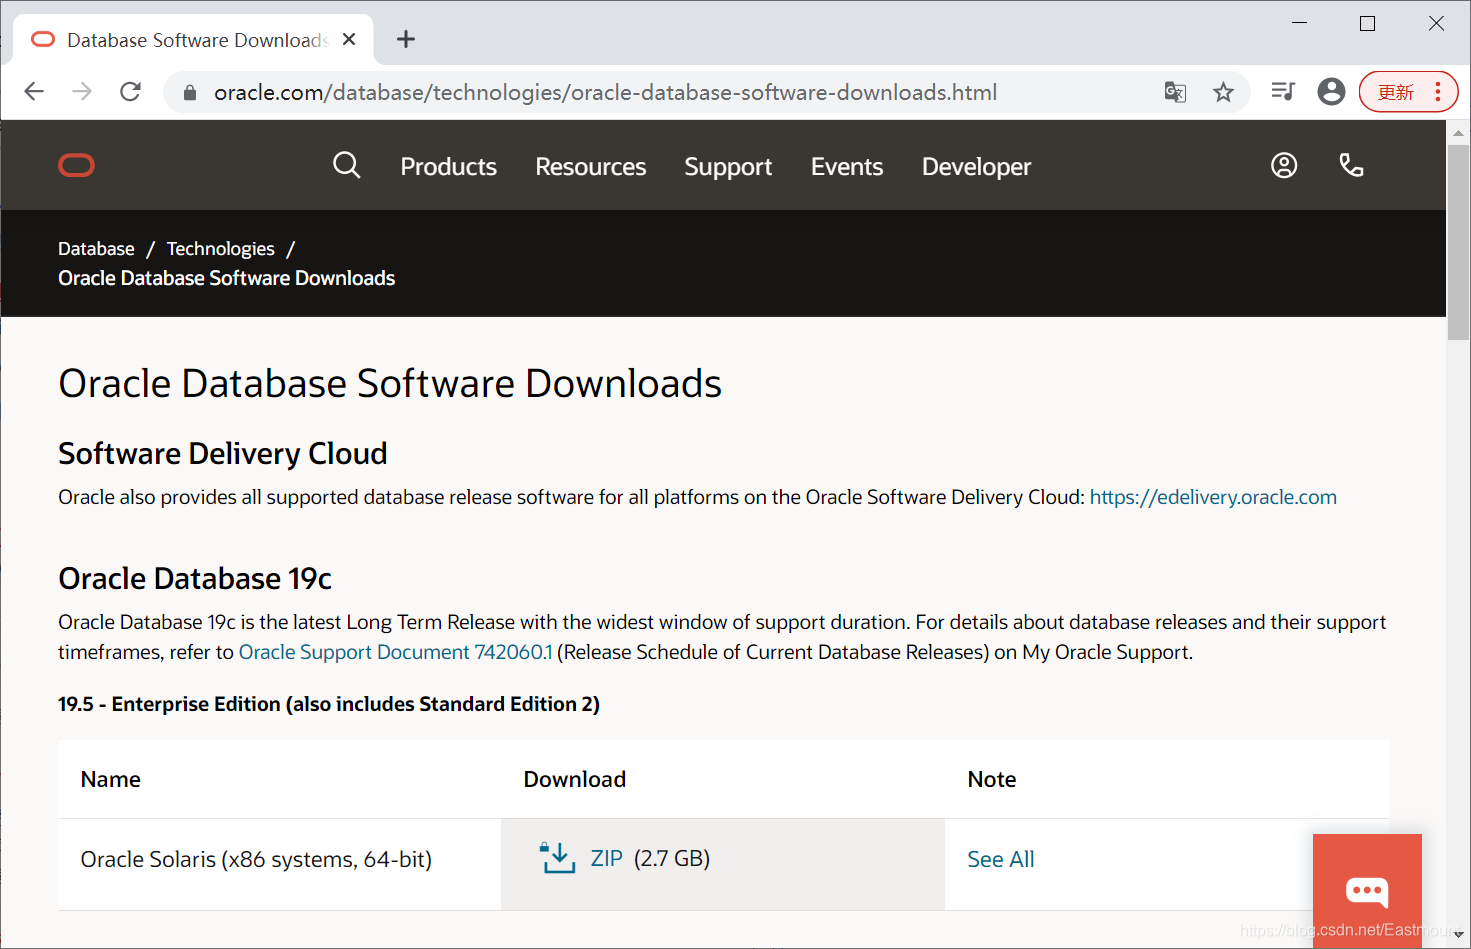Open the red chat bubble widget
Image resolution: width=1471 pixels, height=949 pixels.
1367,890
